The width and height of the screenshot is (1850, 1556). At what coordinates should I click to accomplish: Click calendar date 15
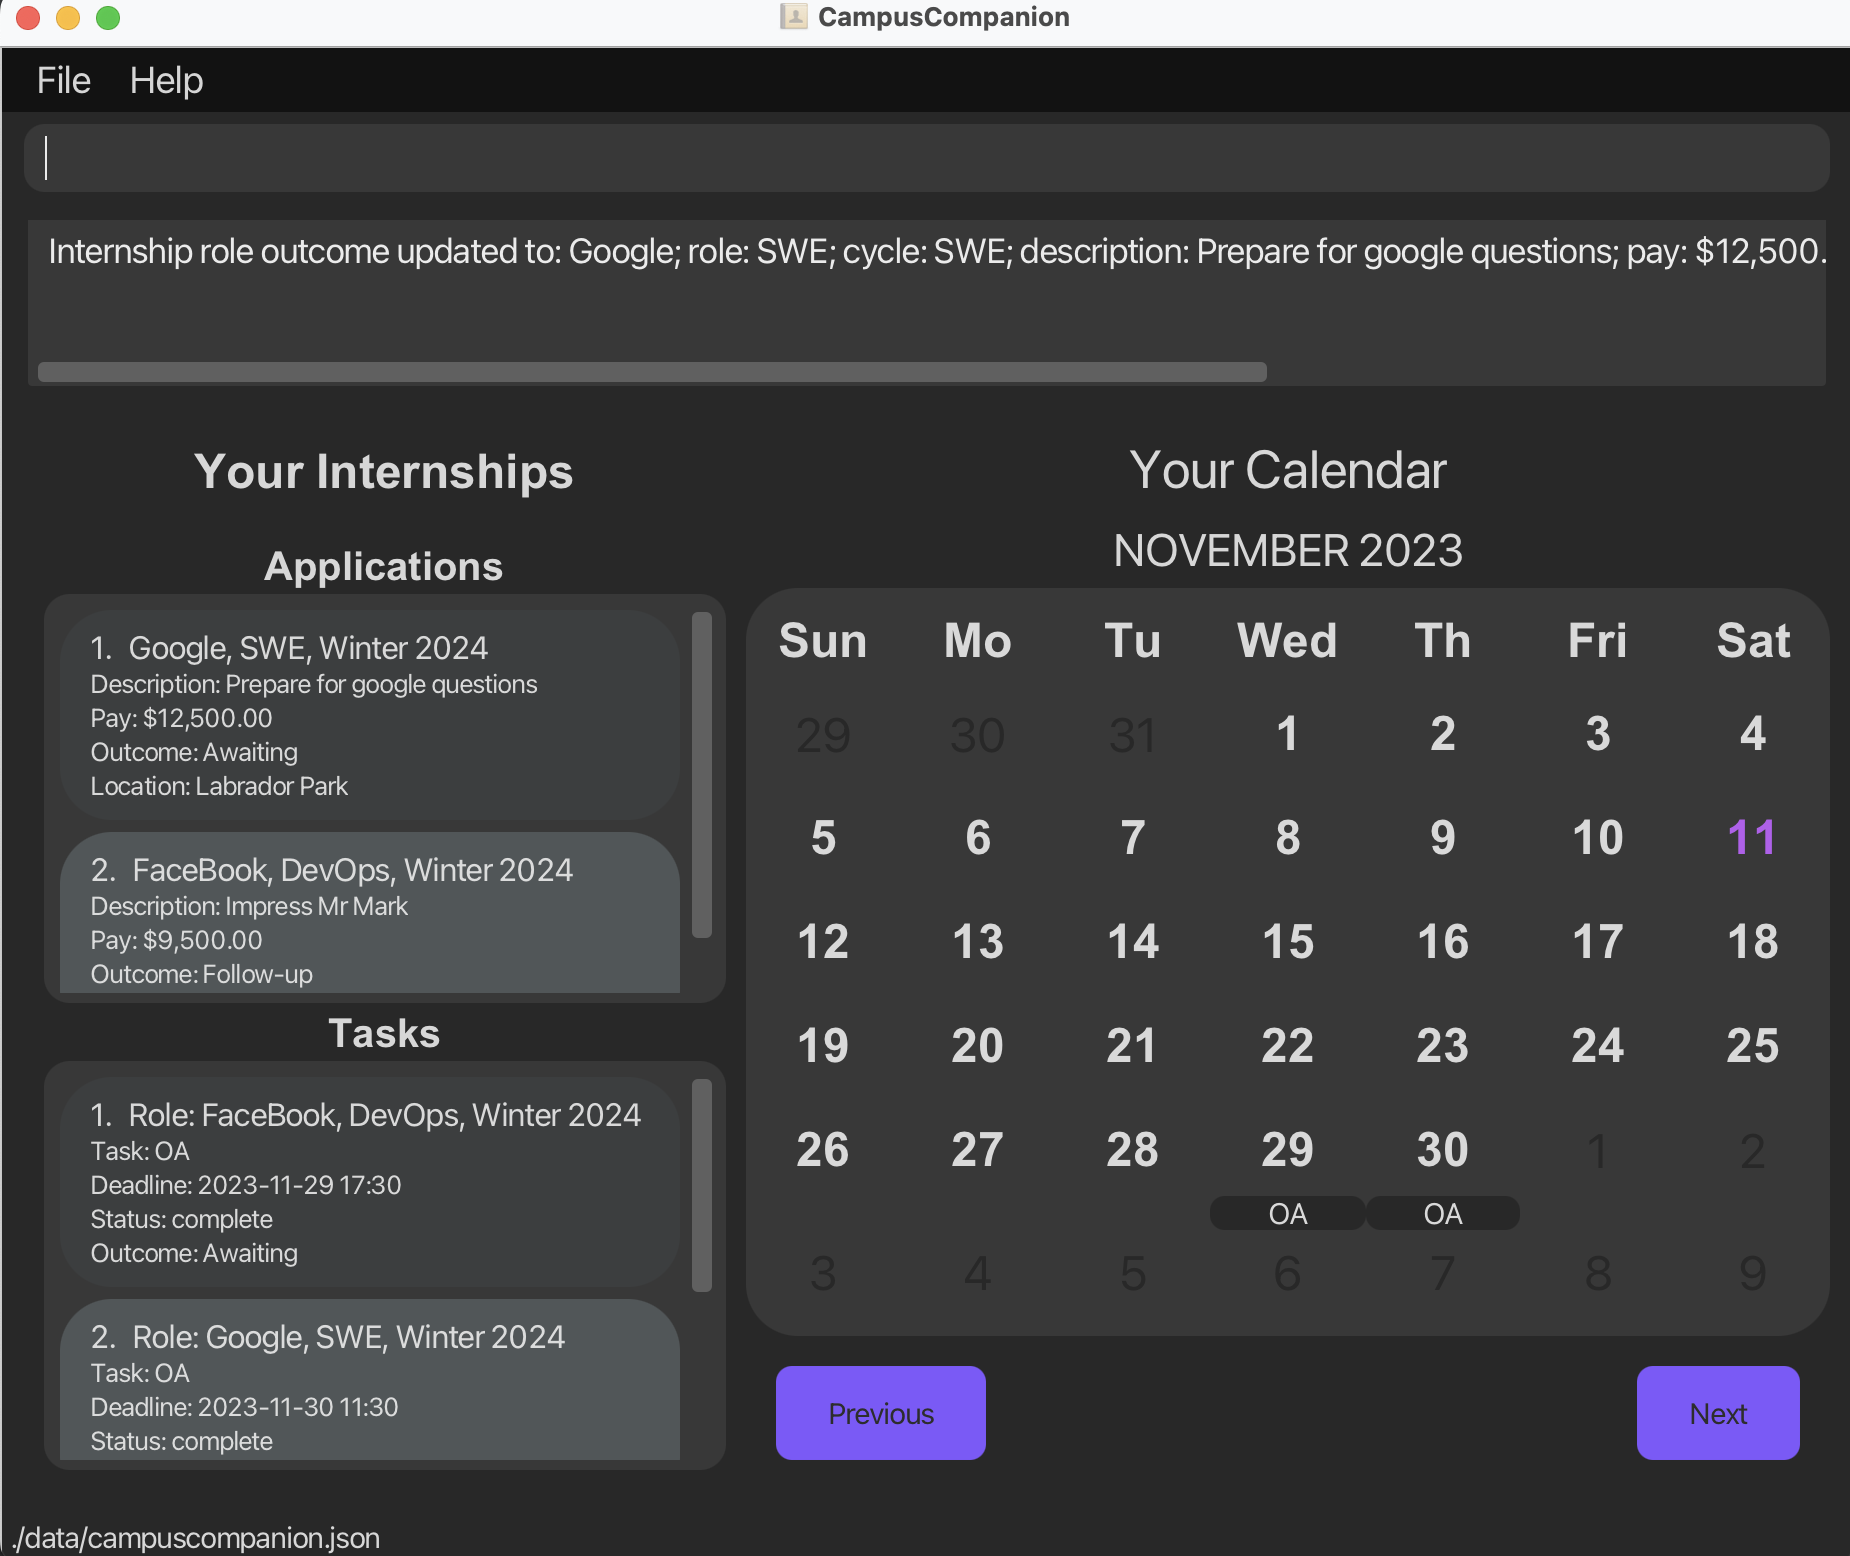pyautogui.click(x=1287, y=942)
